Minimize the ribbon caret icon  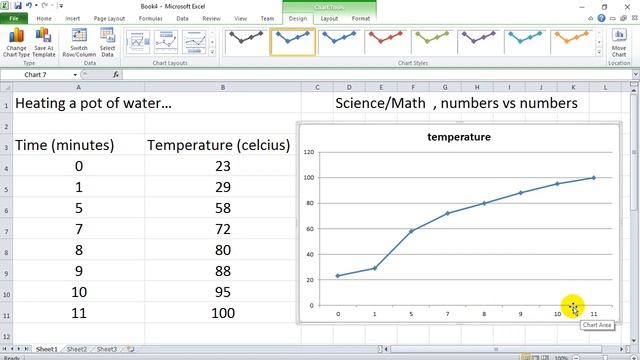(591, 18)
